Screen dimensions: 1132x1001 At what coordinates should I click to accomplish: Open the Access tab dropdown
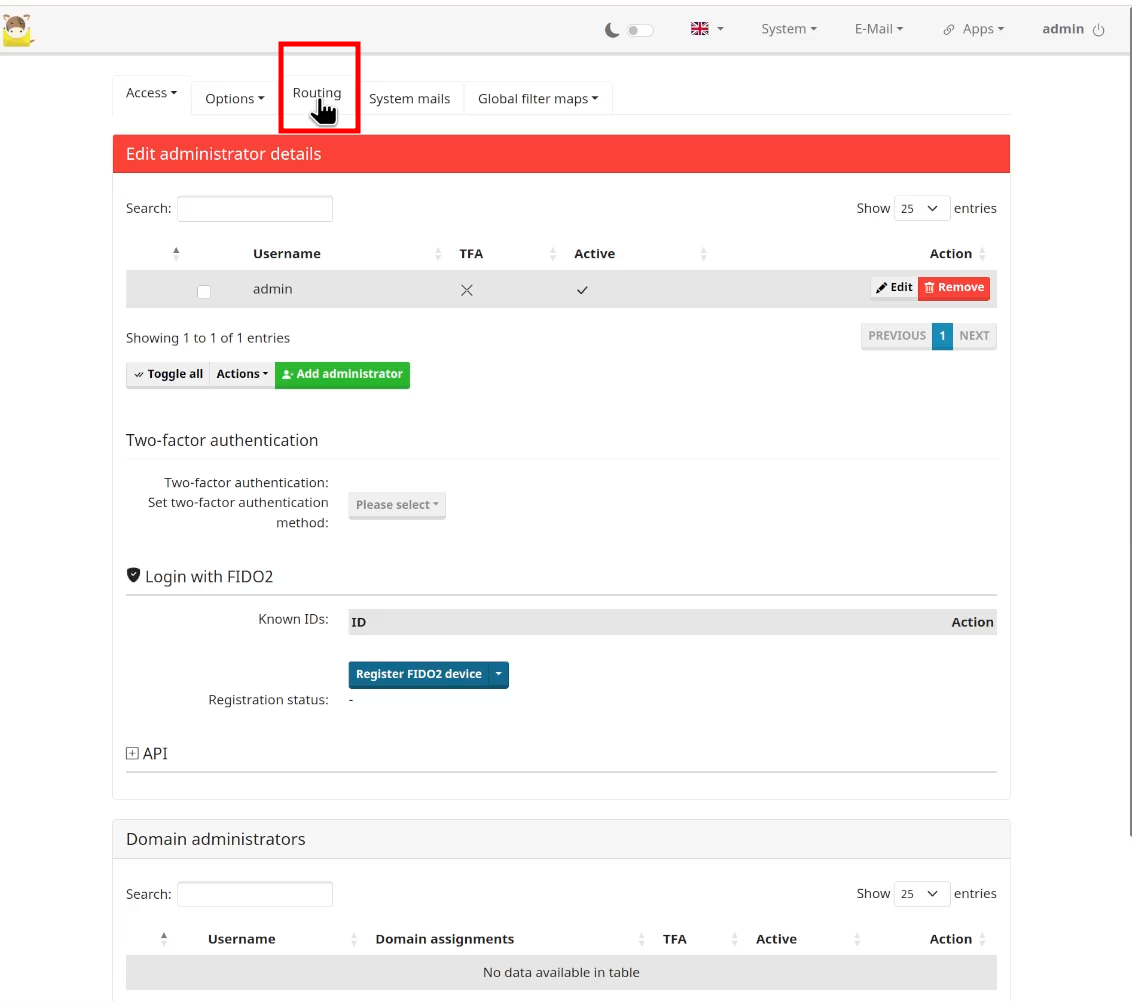tap(152, 93)
